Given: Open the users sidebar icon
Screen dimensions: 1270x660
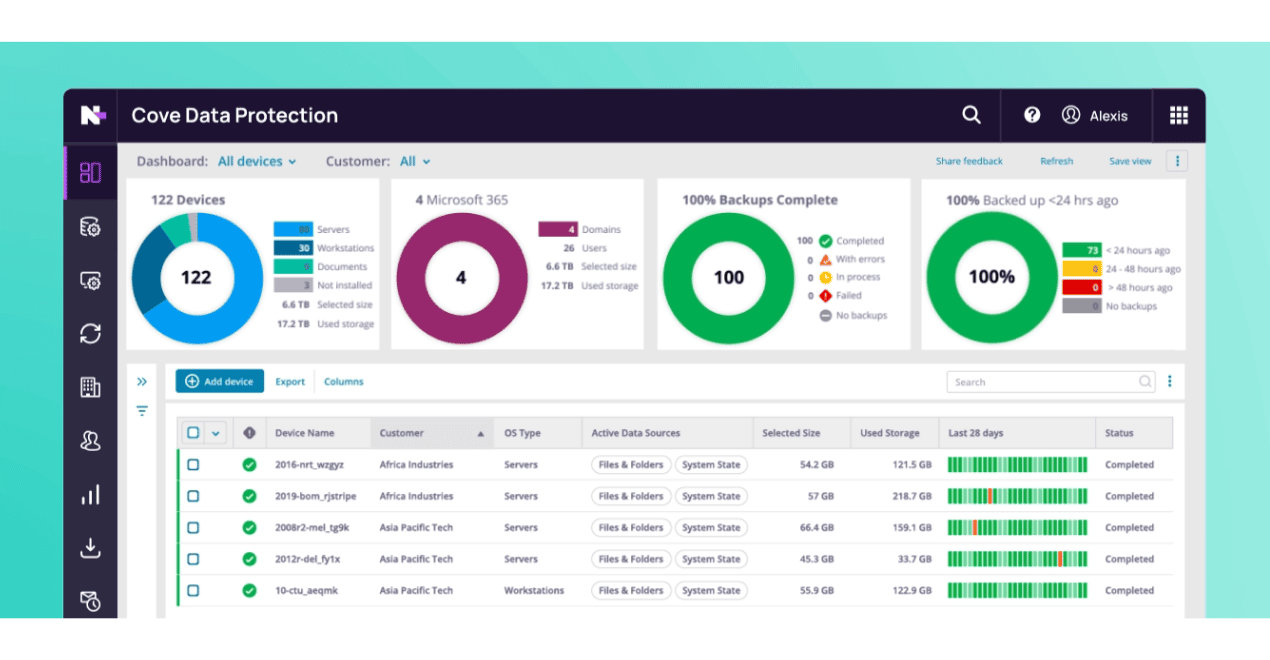Looking at the screenshot, I should pyautogui.click(x=90, y=440).
